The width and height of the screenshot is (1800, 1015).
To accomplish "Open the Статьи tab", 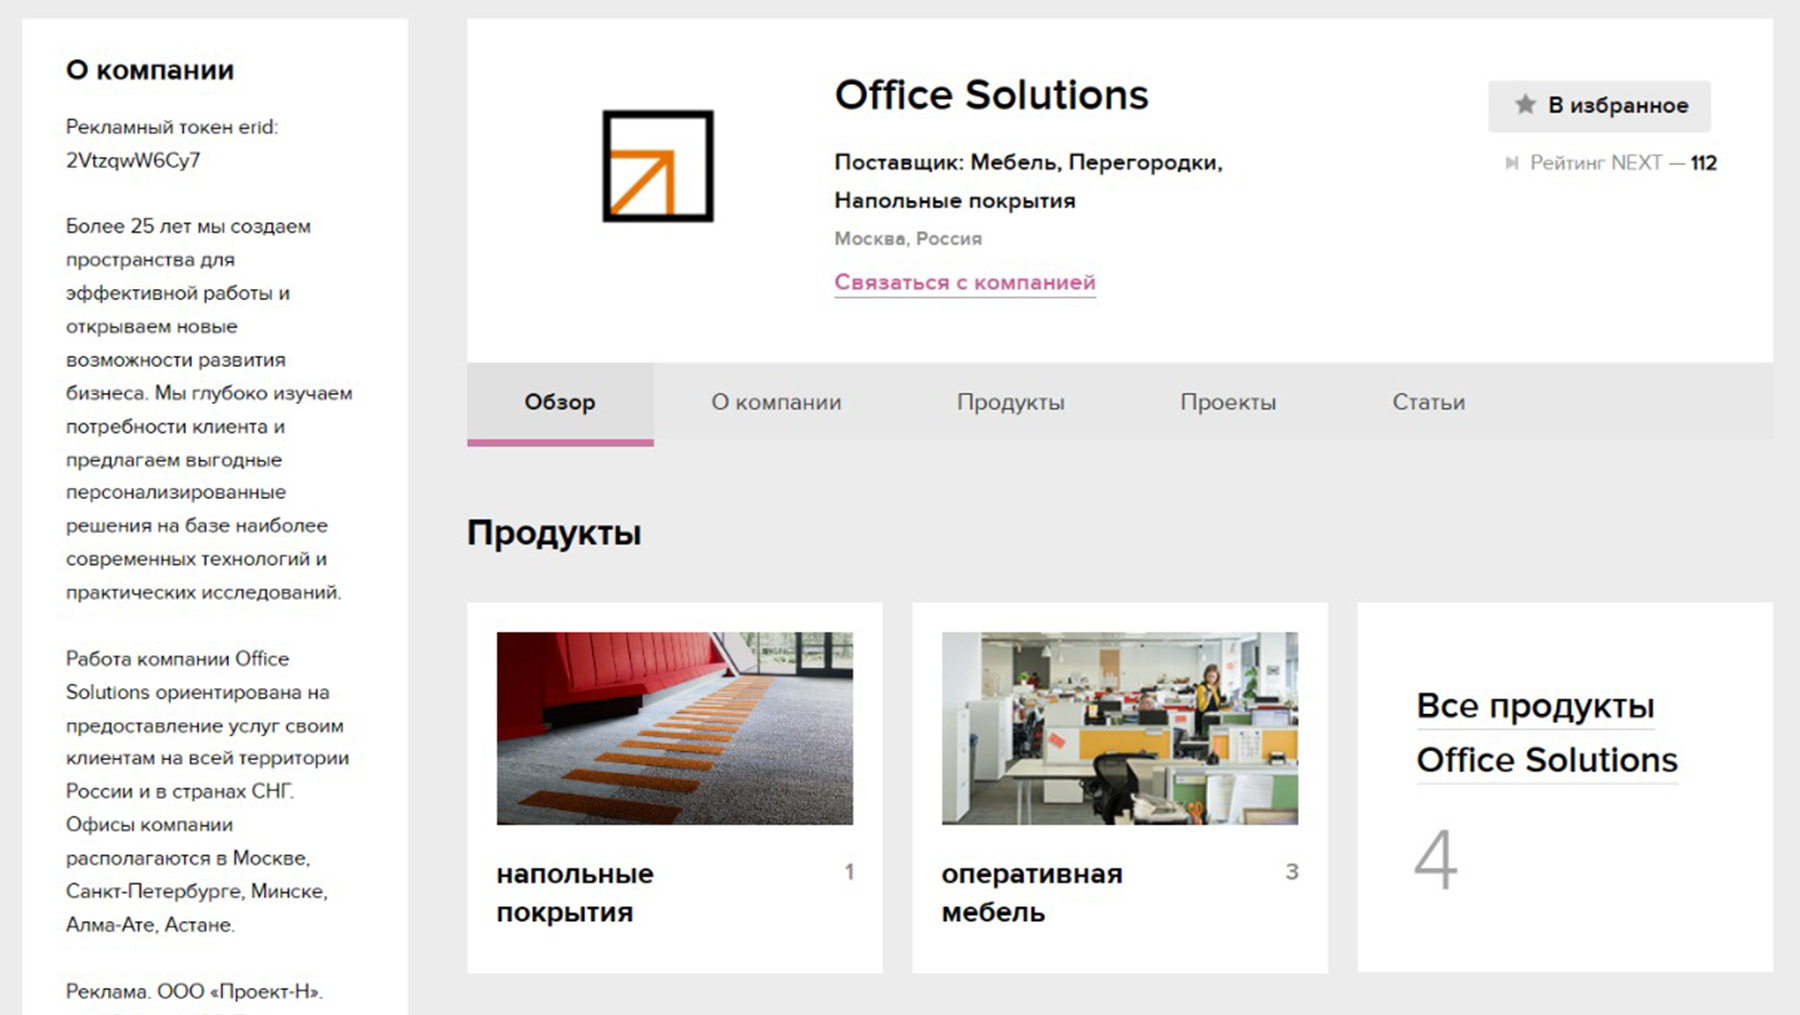I will 1428,402.
